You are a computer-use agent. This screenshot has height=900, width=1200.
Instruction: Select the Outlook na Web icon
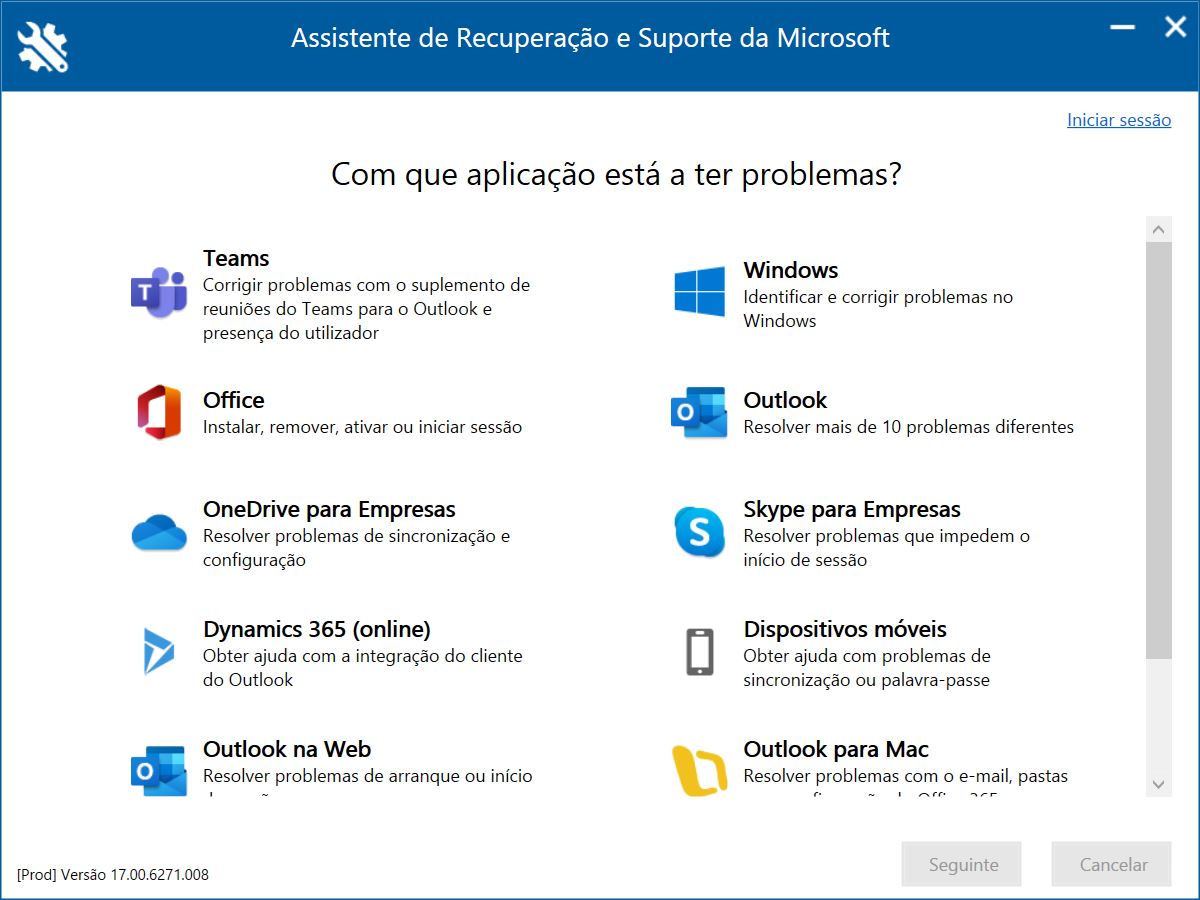click(x=159, y=770)
